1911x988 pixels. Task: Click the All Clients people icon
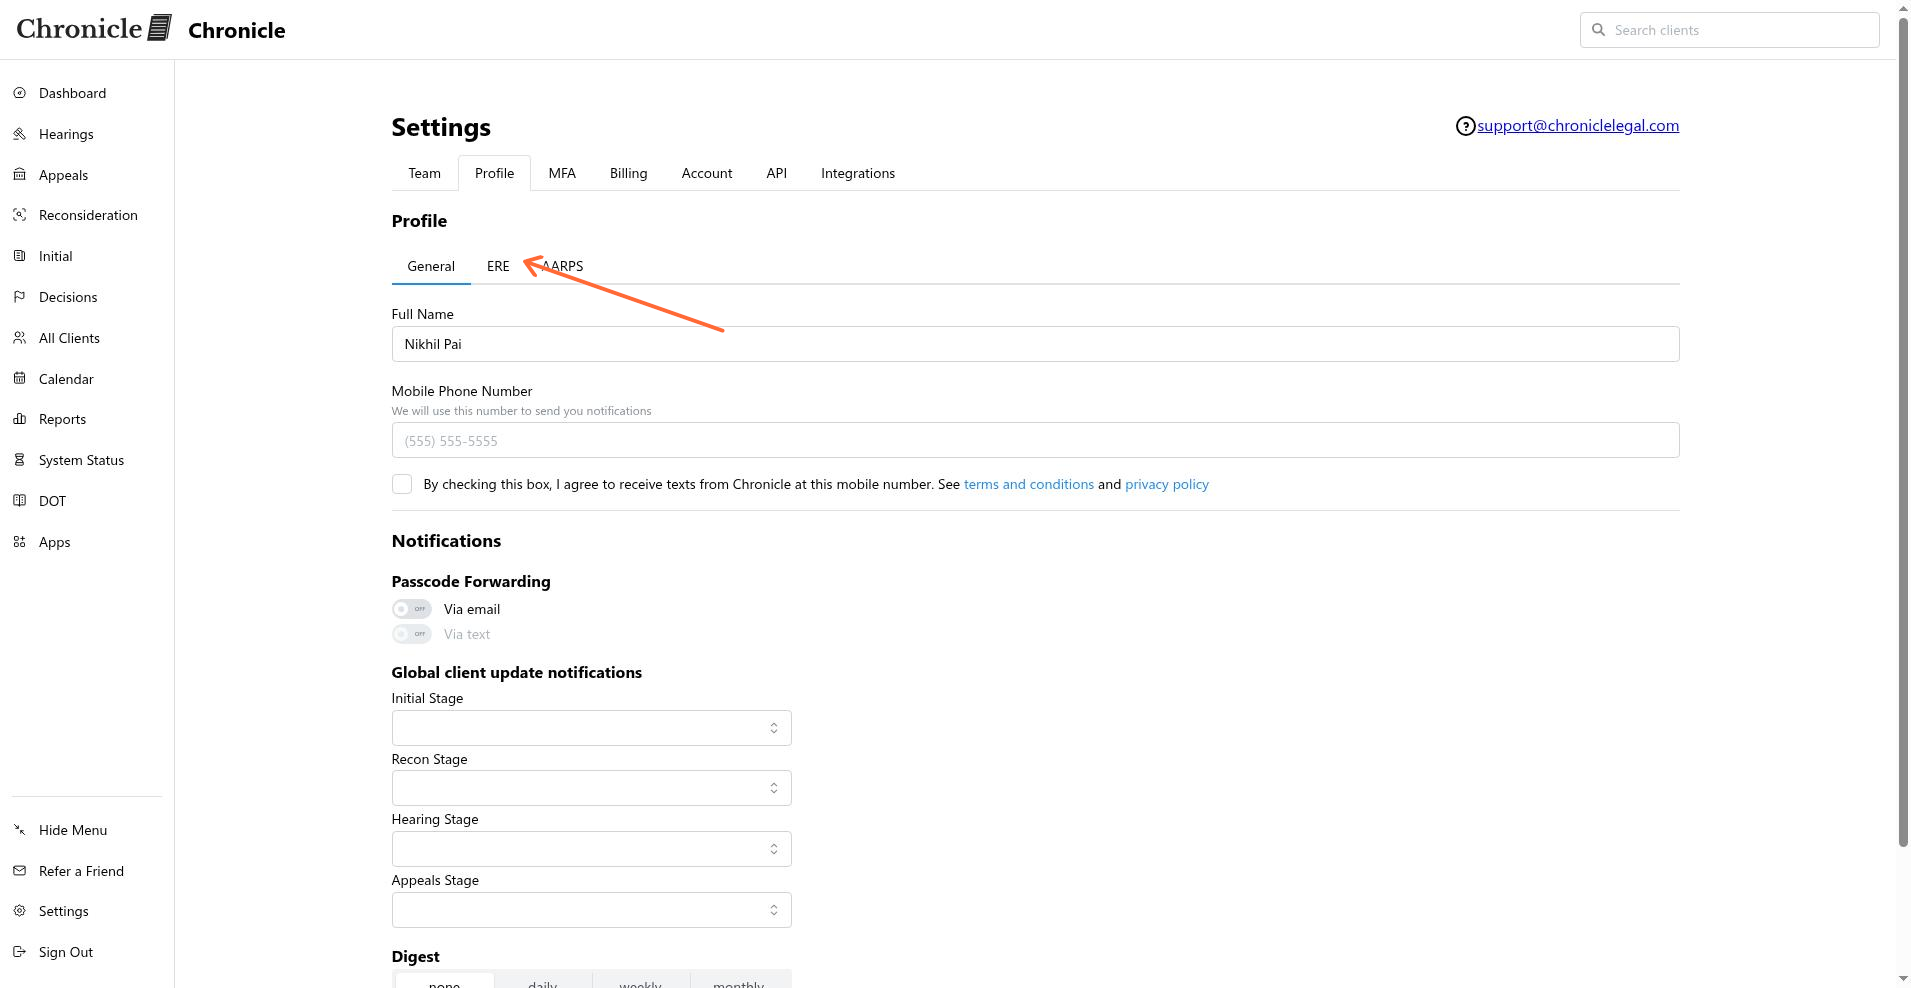click(x=19, y=338)
